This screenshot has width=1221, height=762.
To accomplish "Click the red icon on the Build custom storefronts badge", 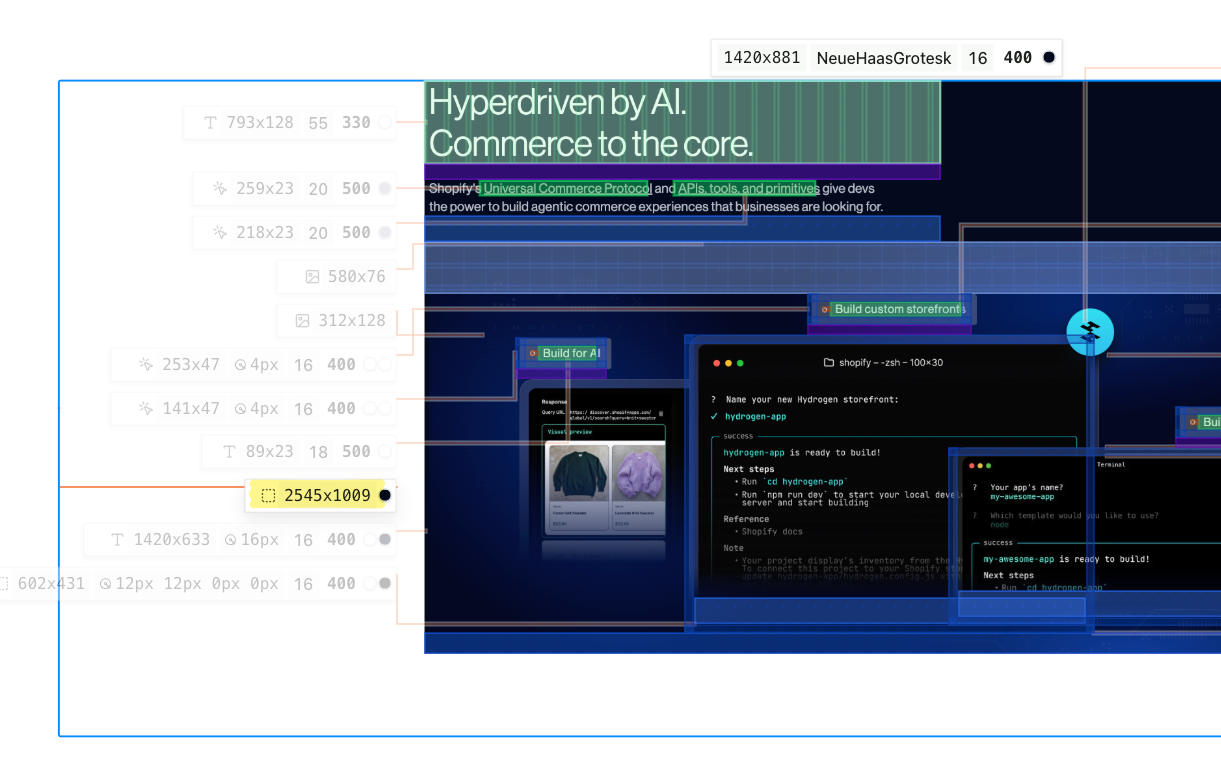I will tap(825, 310).
